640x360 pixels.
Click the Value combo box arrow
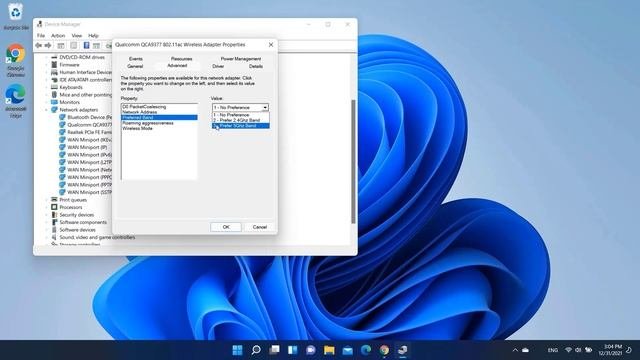click(x=265, y=107)
